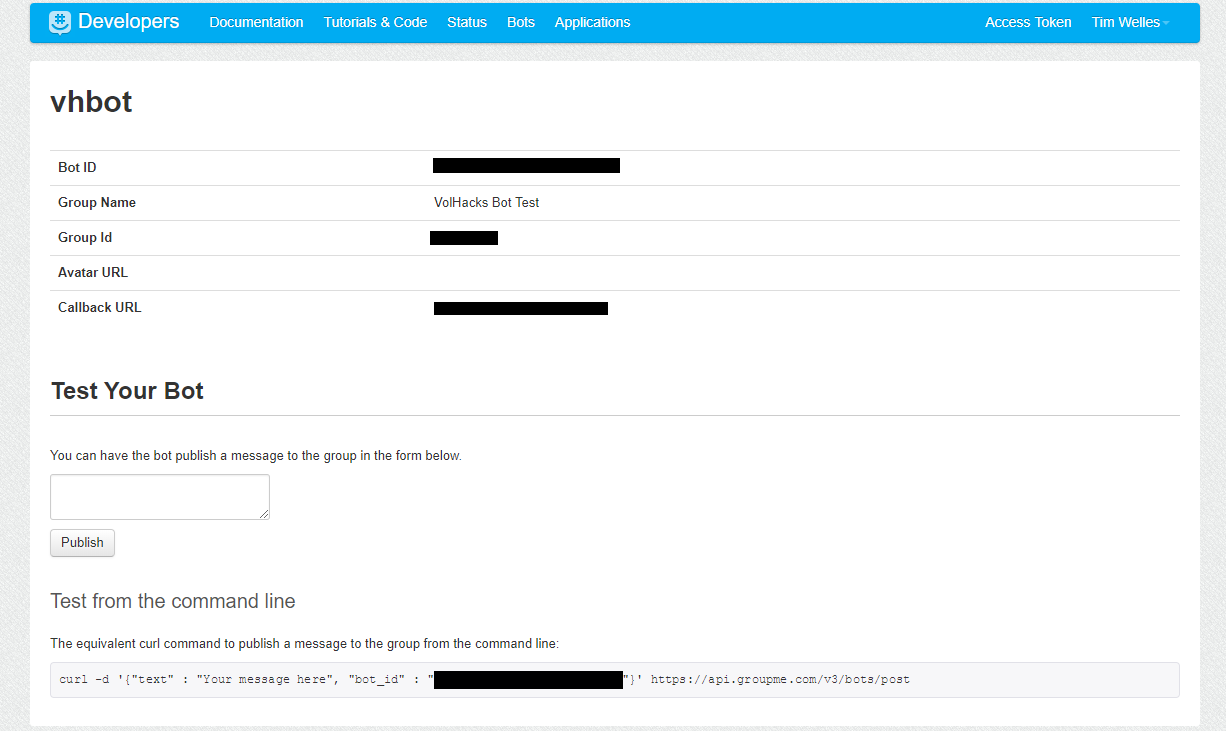Click the GroupMe Developers logo icon

(x=58, y=21)
